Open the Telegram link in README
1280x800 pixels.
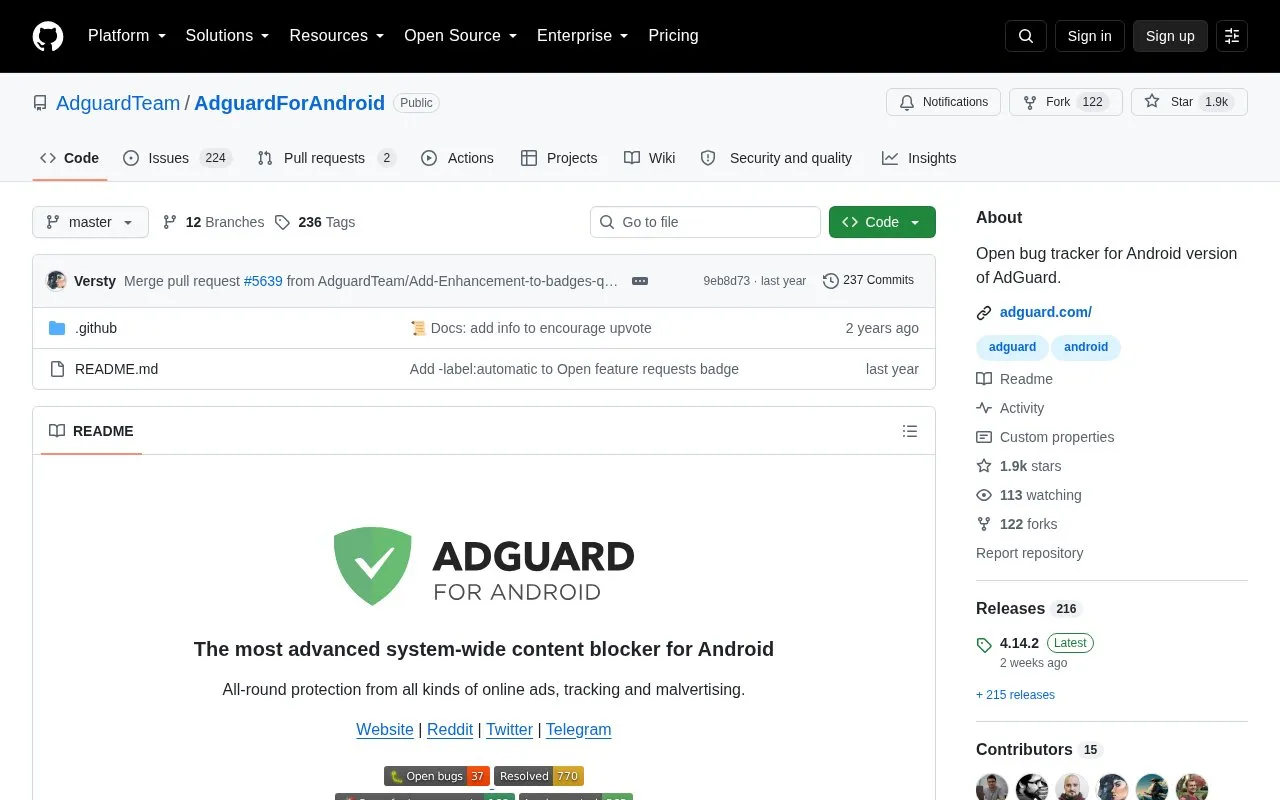[x=578, y=730]
